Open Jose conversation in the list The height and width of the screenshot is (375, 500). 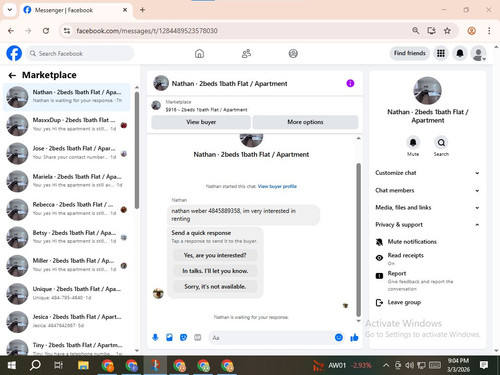(x=66, y=153)
